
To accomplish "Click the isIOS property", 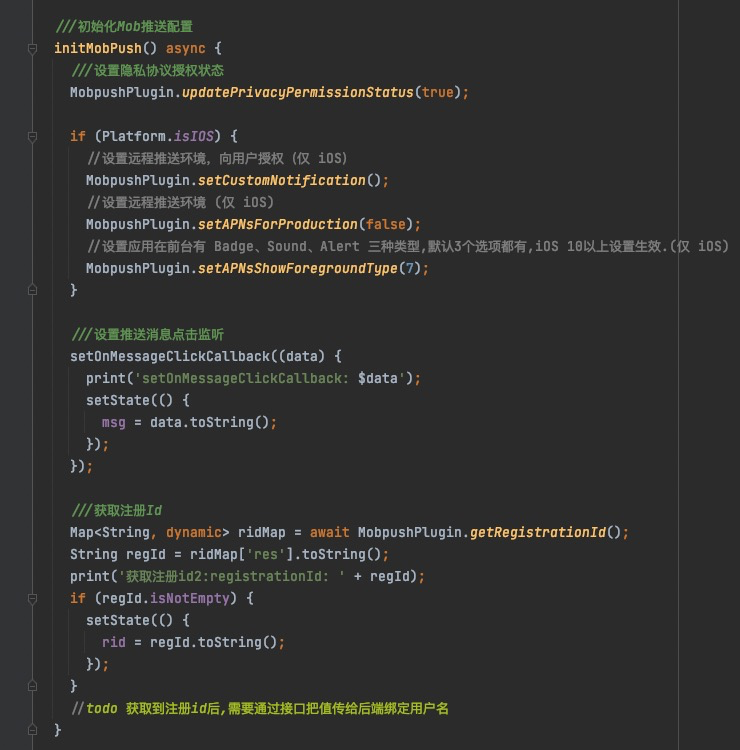I will tap(193, 136).
